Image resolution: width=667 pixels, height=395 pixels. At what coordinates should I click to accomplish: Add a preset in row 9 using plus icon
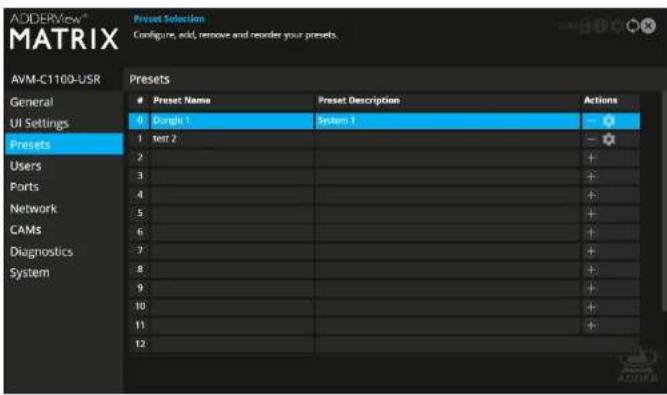[591, 288]
